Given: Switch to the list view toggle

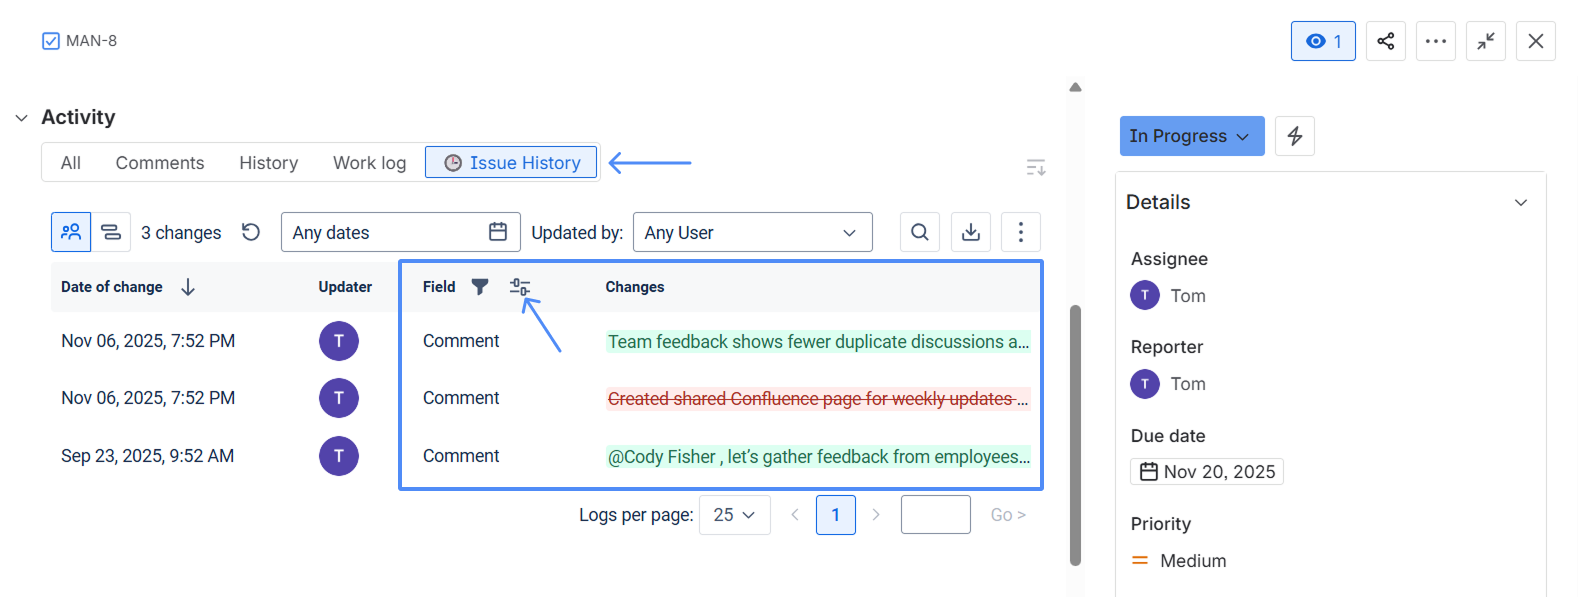Looking at the screenshot, I should (111, 232).
